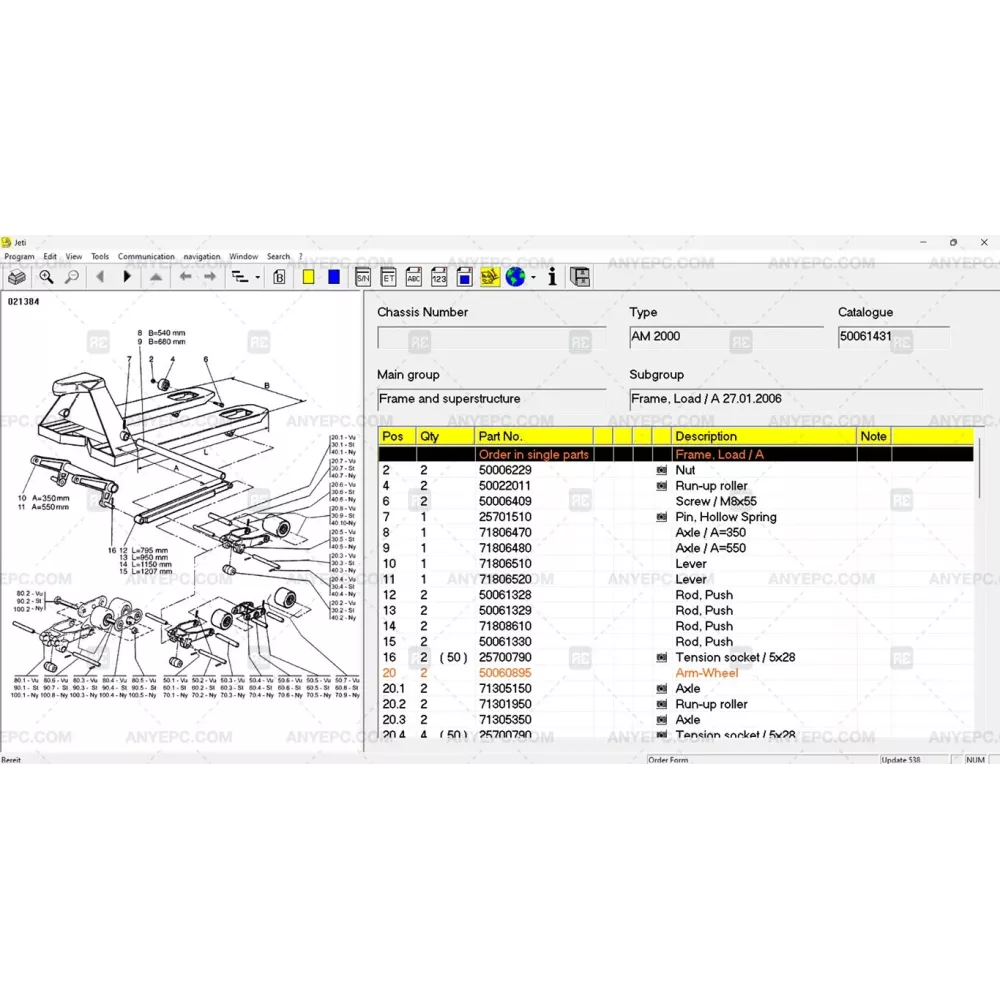Viewport: 1000px width, 1000px height.
Task: Open the Tools menu
Action: 100,257
